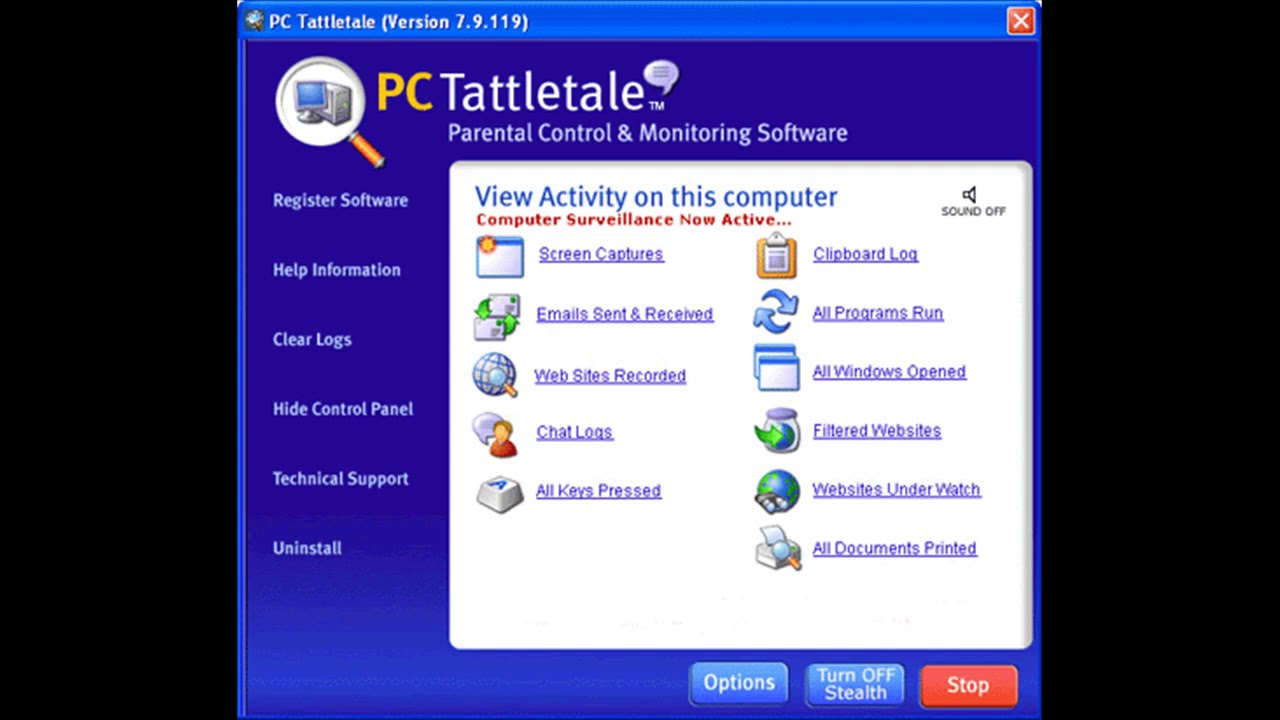Screen dimensions: 1280x720
Task: Click the Options button
Action: [x=739, y=684]
